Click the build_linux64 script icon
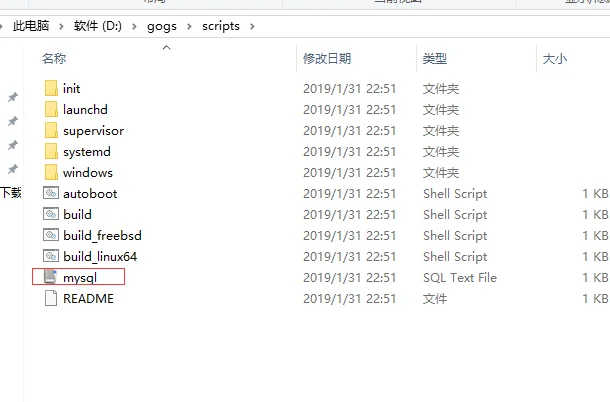610x402 pixels. click(x=51, y=256)
